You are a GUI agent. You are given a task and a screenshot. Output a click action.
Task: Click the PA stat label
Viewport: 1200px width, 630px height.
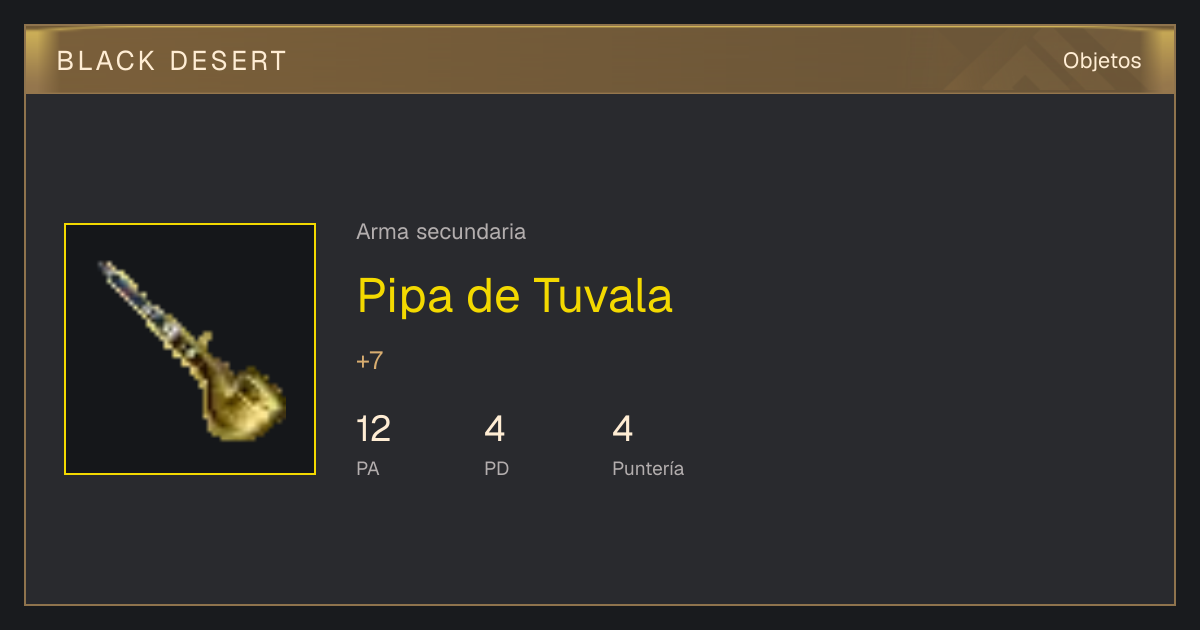(x=368, y=468)
